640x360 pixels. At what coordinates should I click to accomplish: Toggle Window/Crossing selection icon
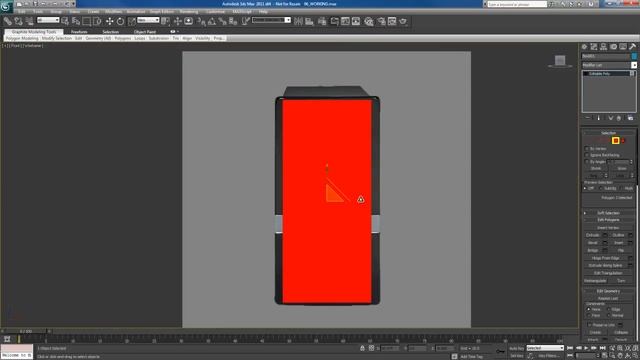(97, 21)
